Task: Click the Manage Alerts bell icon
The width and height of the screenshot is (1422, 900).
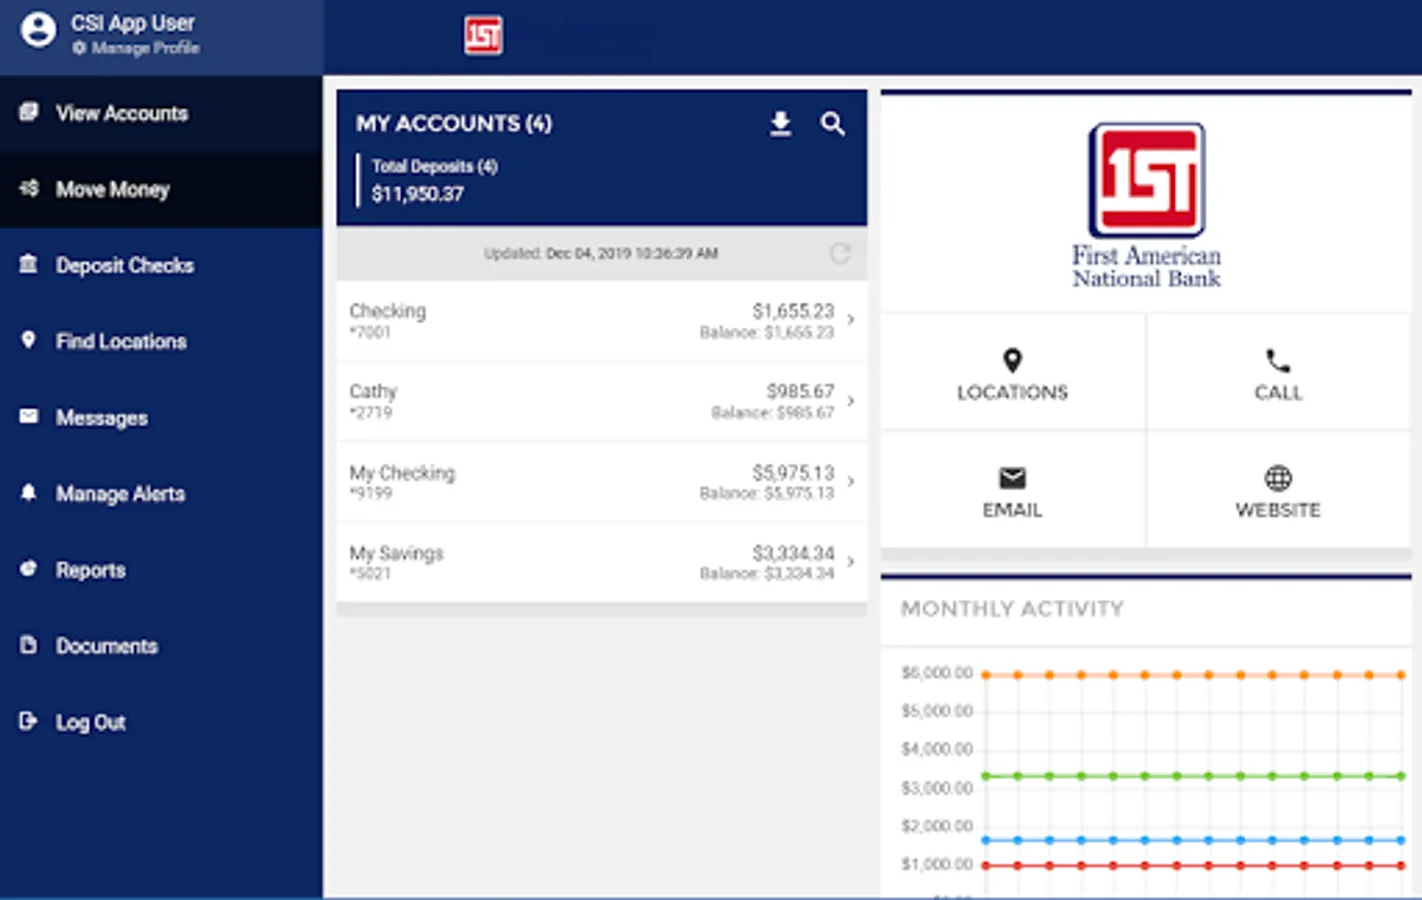Action: (29, 492)
